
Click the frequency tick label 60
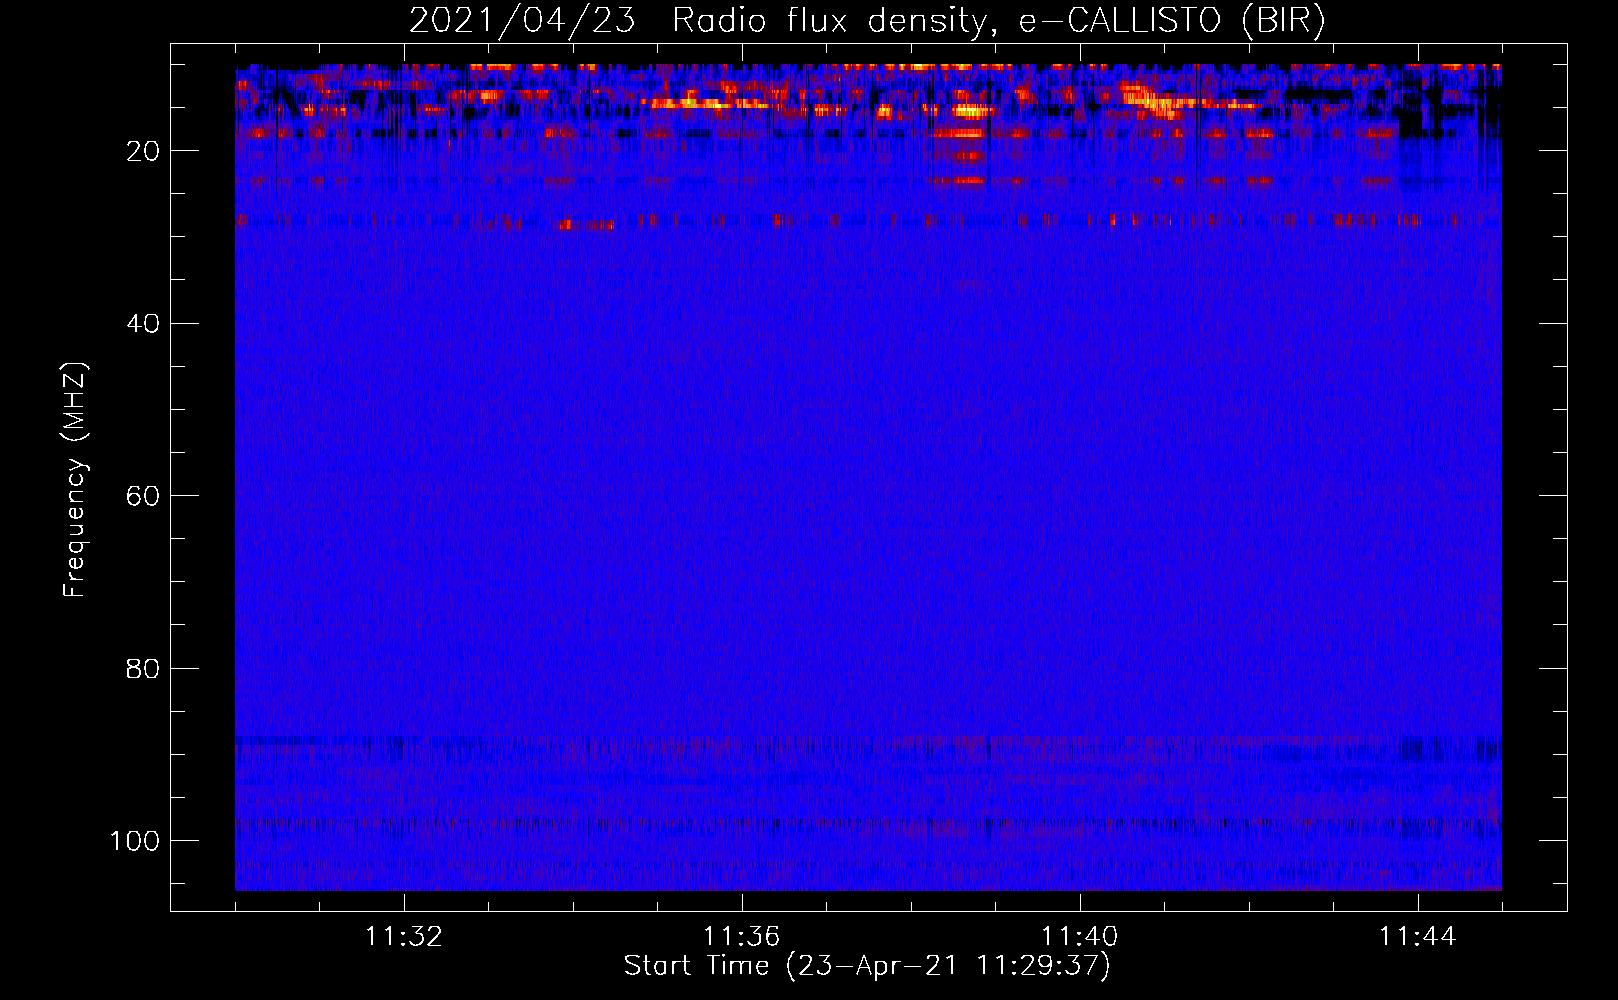tap(143, 496)
